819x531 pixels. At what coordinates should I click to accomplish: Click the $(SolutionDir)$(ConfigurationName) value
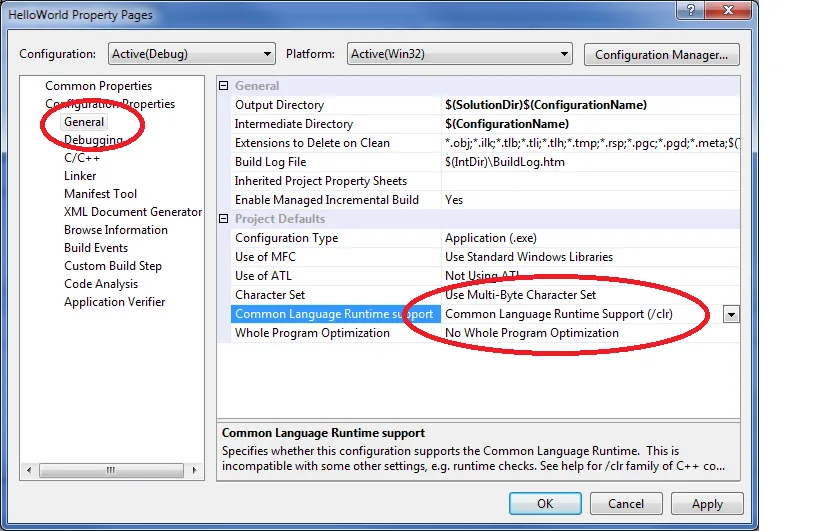coord(546,105)
